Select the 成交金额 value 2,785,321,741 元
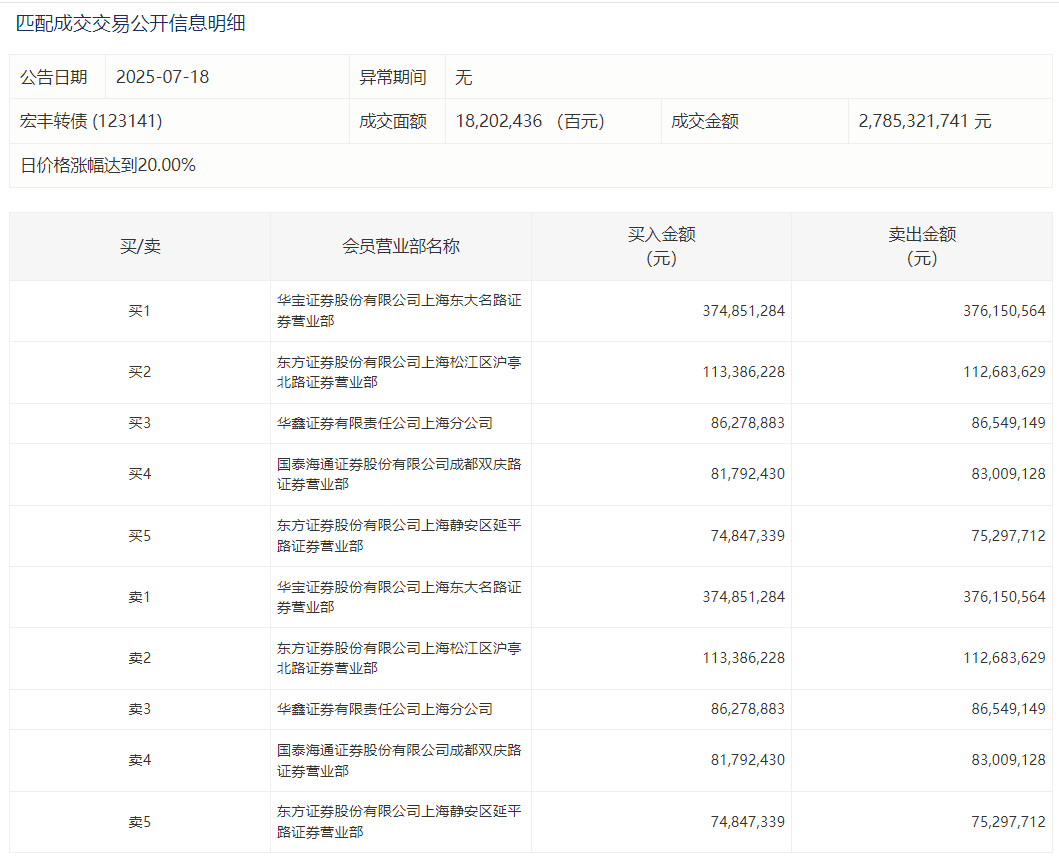The width and height of the screenshot is (1059, 864). click(924, 121)
